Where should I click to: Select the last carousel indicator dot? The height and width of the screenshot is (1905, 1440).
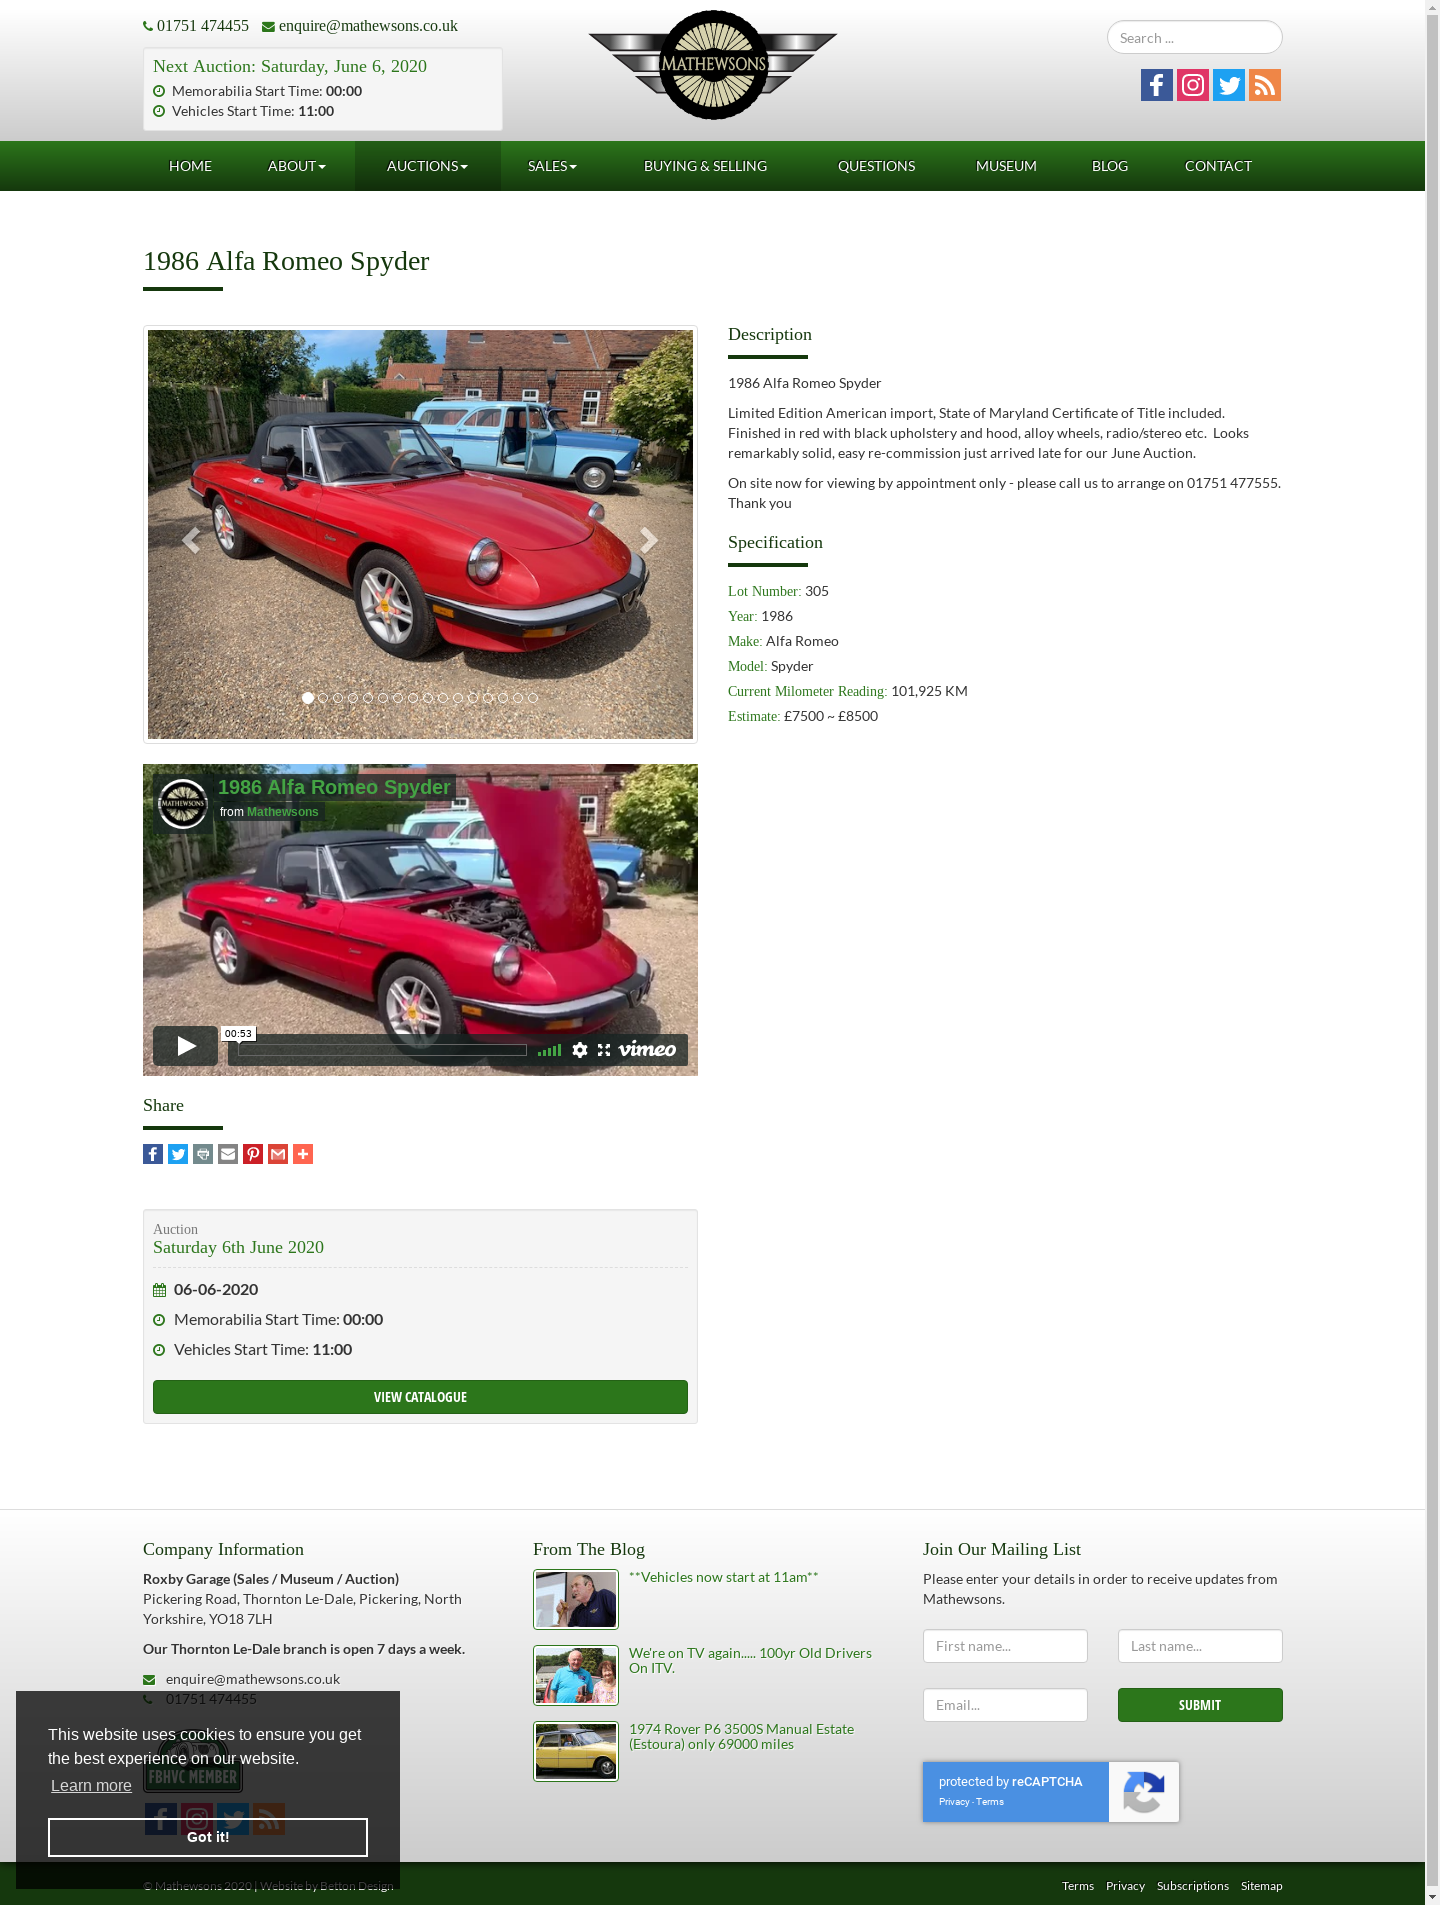click(533, 698)
